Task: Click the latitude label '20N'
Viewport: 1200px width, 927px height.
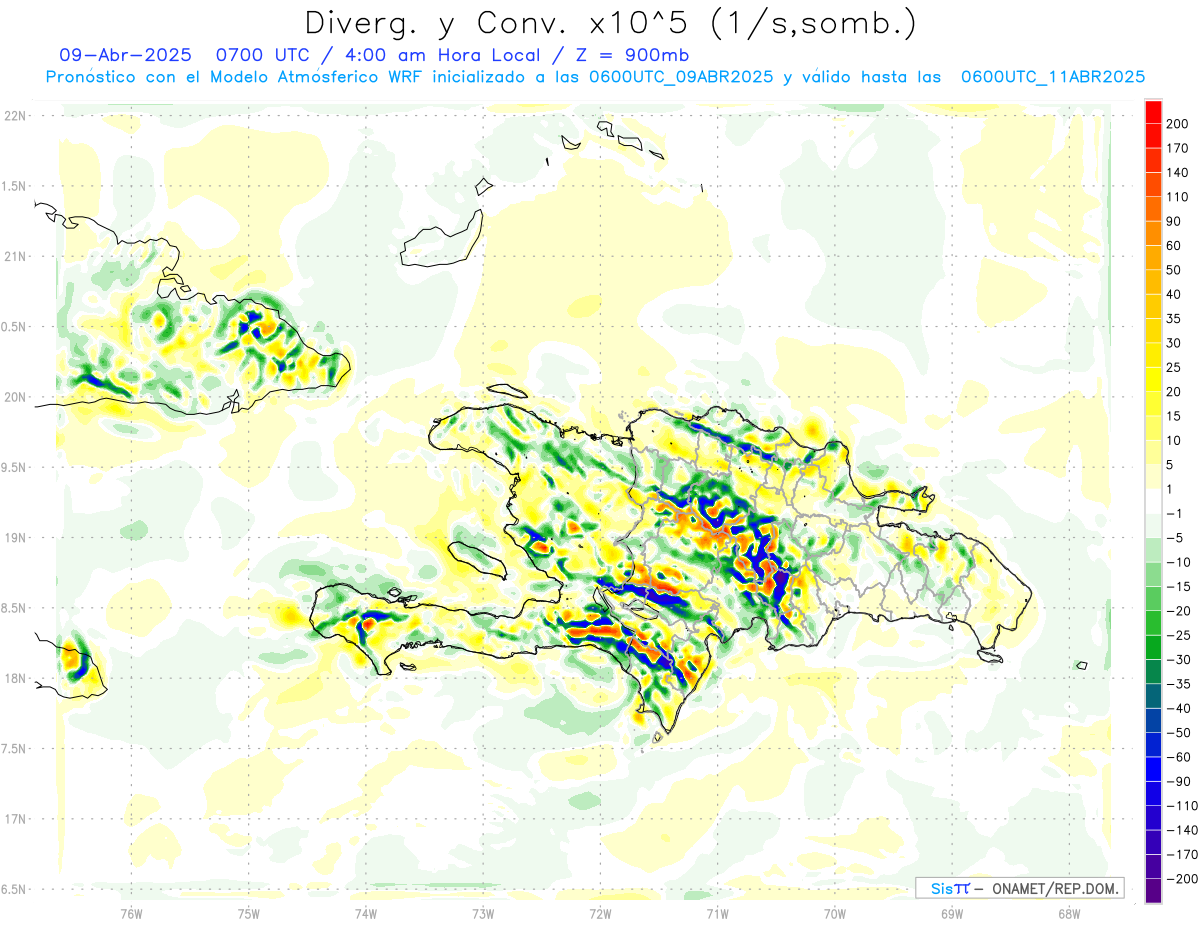Action: tap(14, 397)
